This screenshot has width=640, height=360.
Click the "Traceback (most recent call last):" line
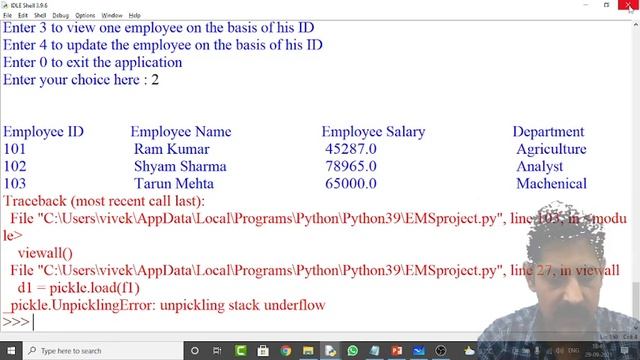104,201
